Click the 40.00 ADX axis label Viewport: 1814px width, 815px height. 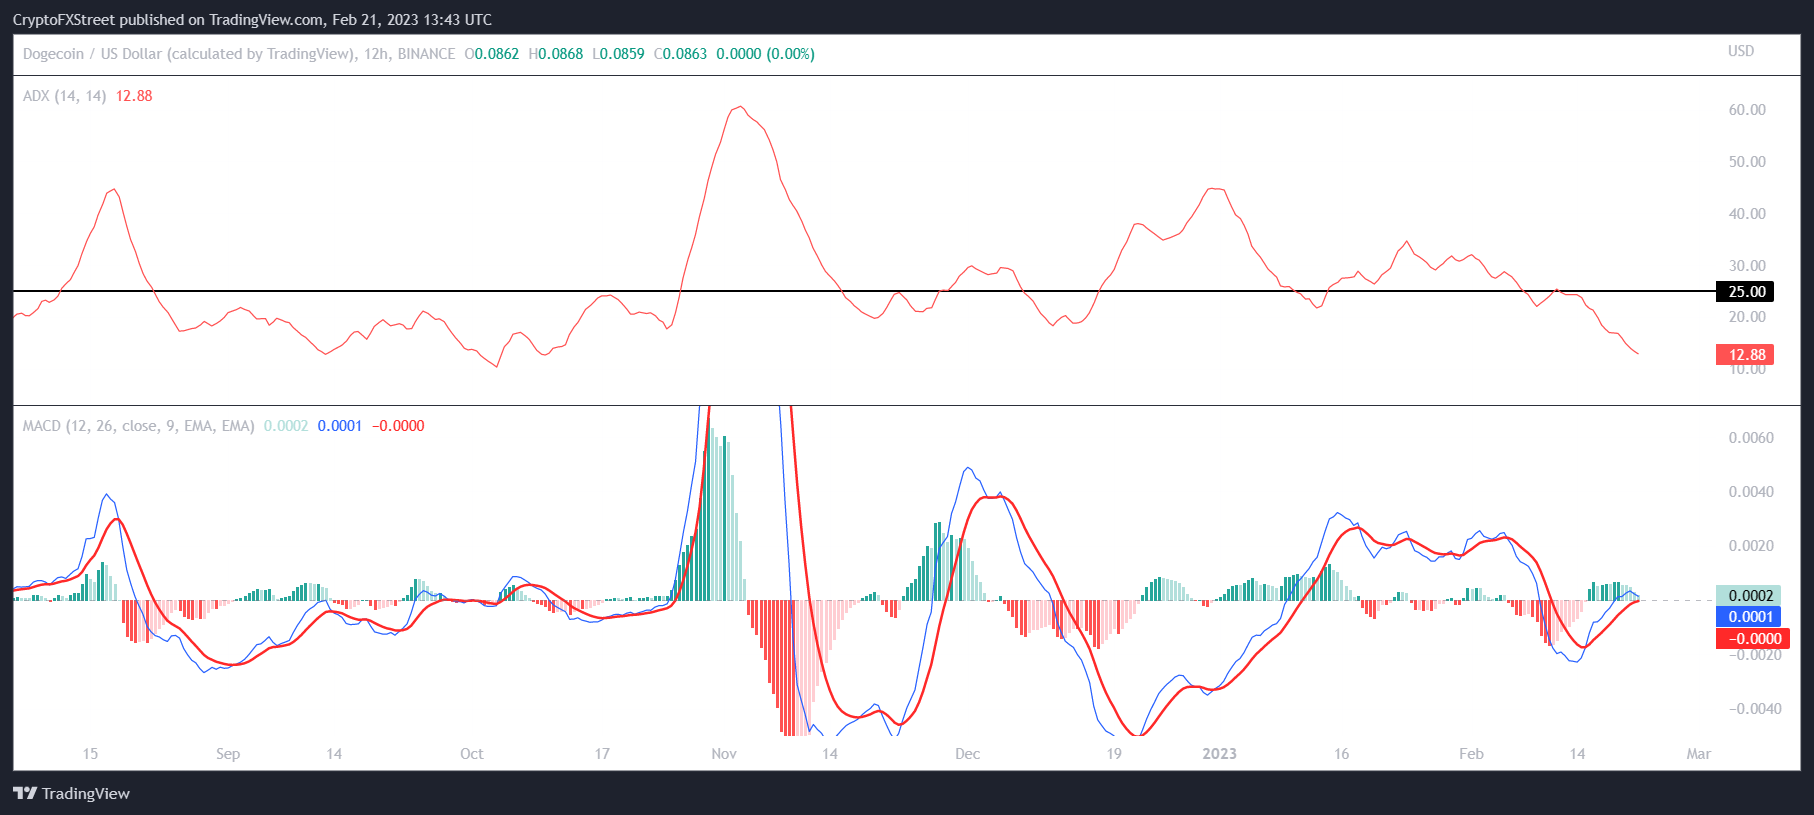[x=1747, y=214]
